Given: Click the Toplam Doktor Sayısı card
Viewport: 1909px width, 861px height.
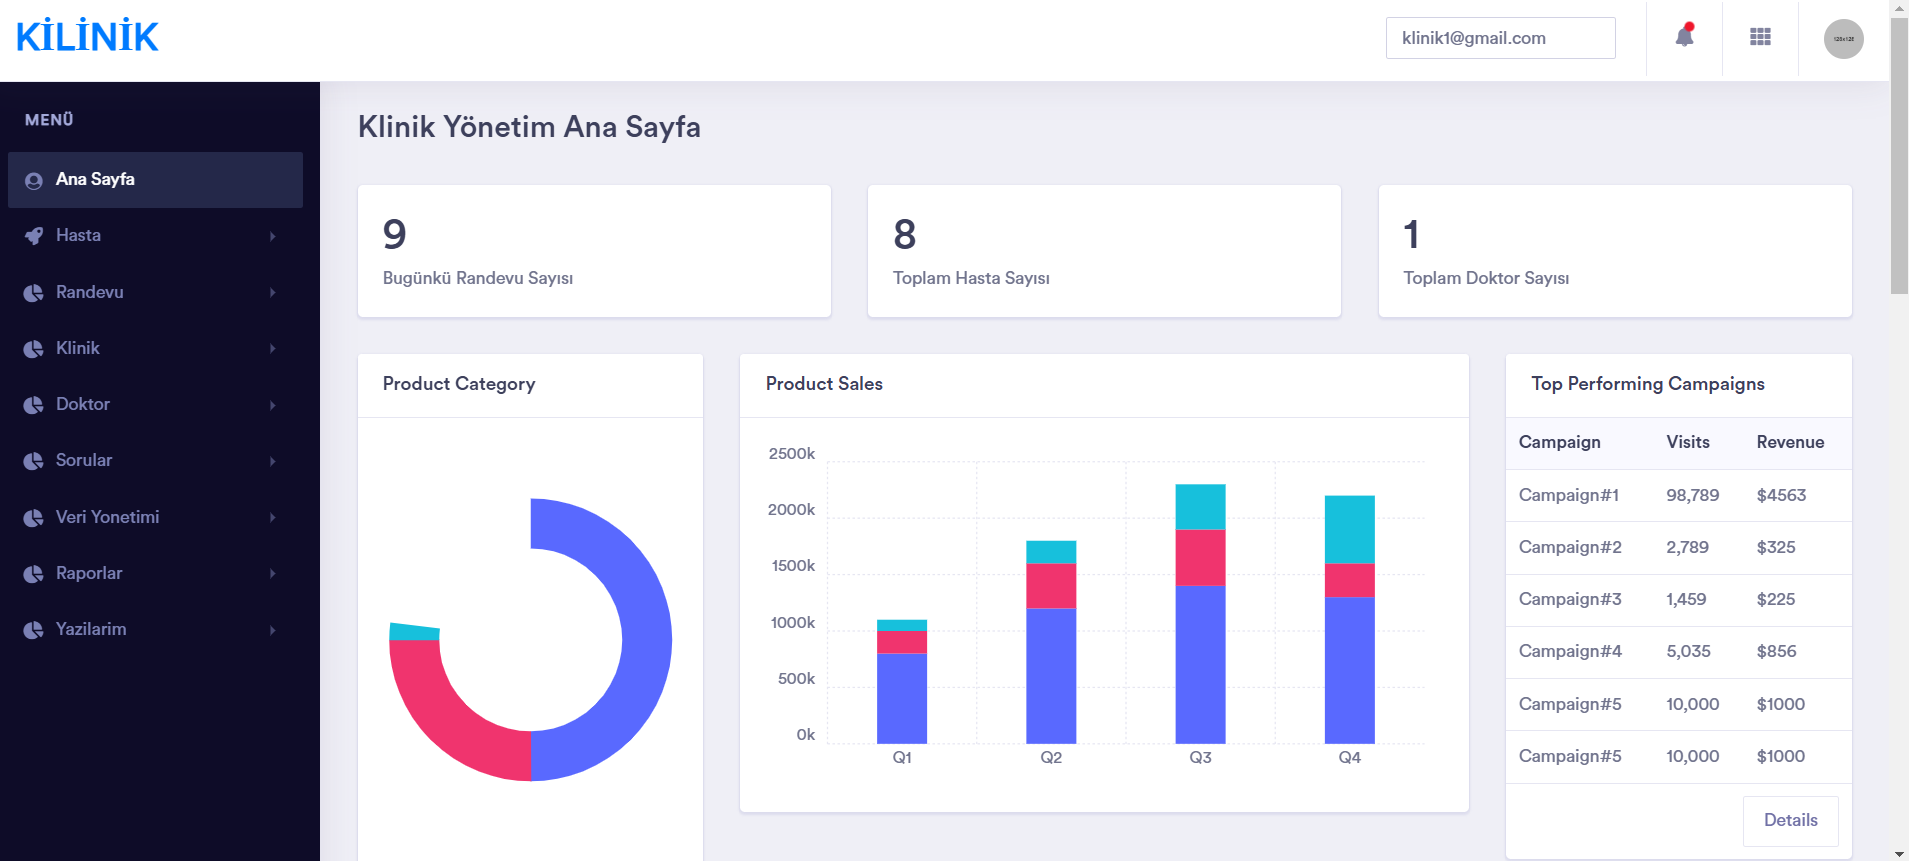Looking at the screenshot, I should point(1615,251).
